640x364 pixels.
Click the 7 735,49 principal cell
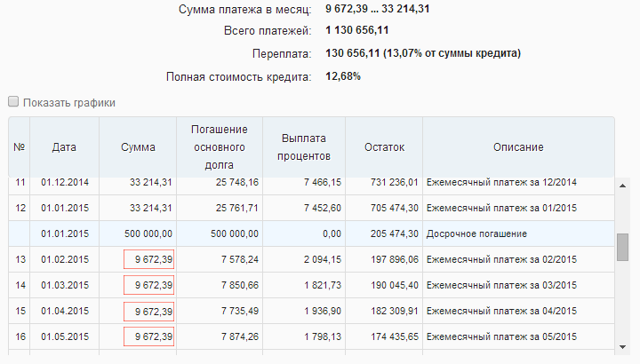(240, 311)
